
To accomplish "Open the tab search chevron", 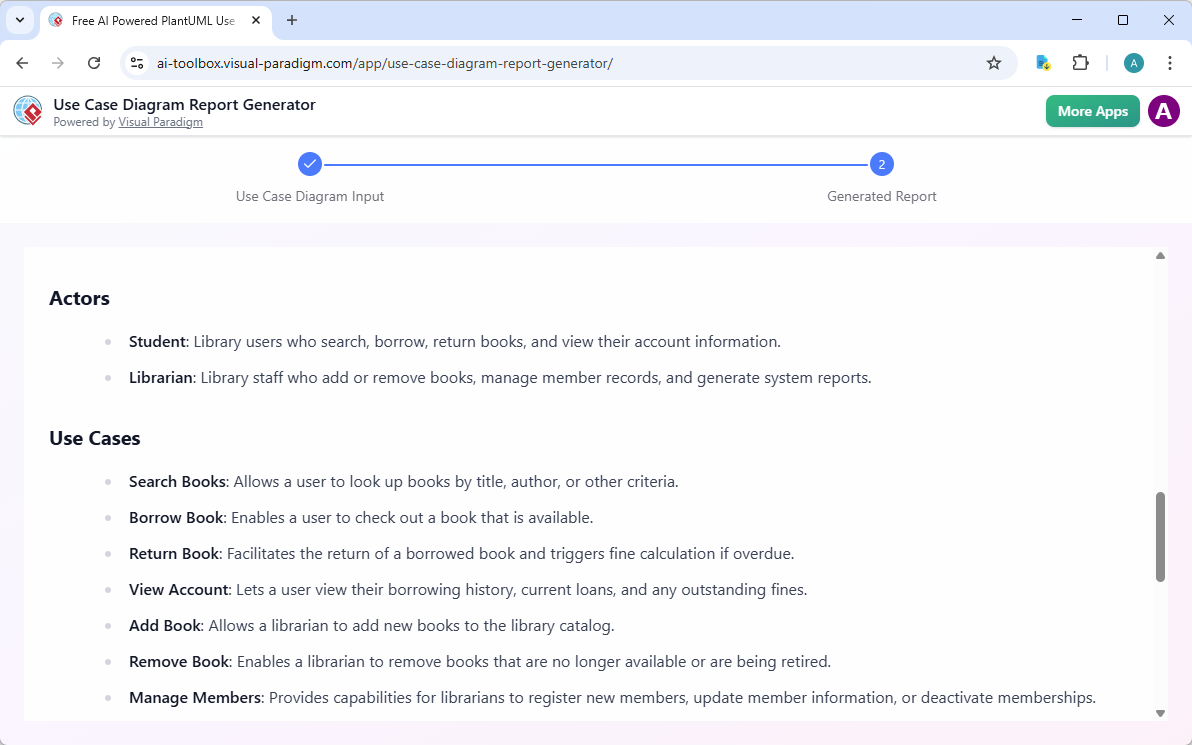I will click(20, 20).
